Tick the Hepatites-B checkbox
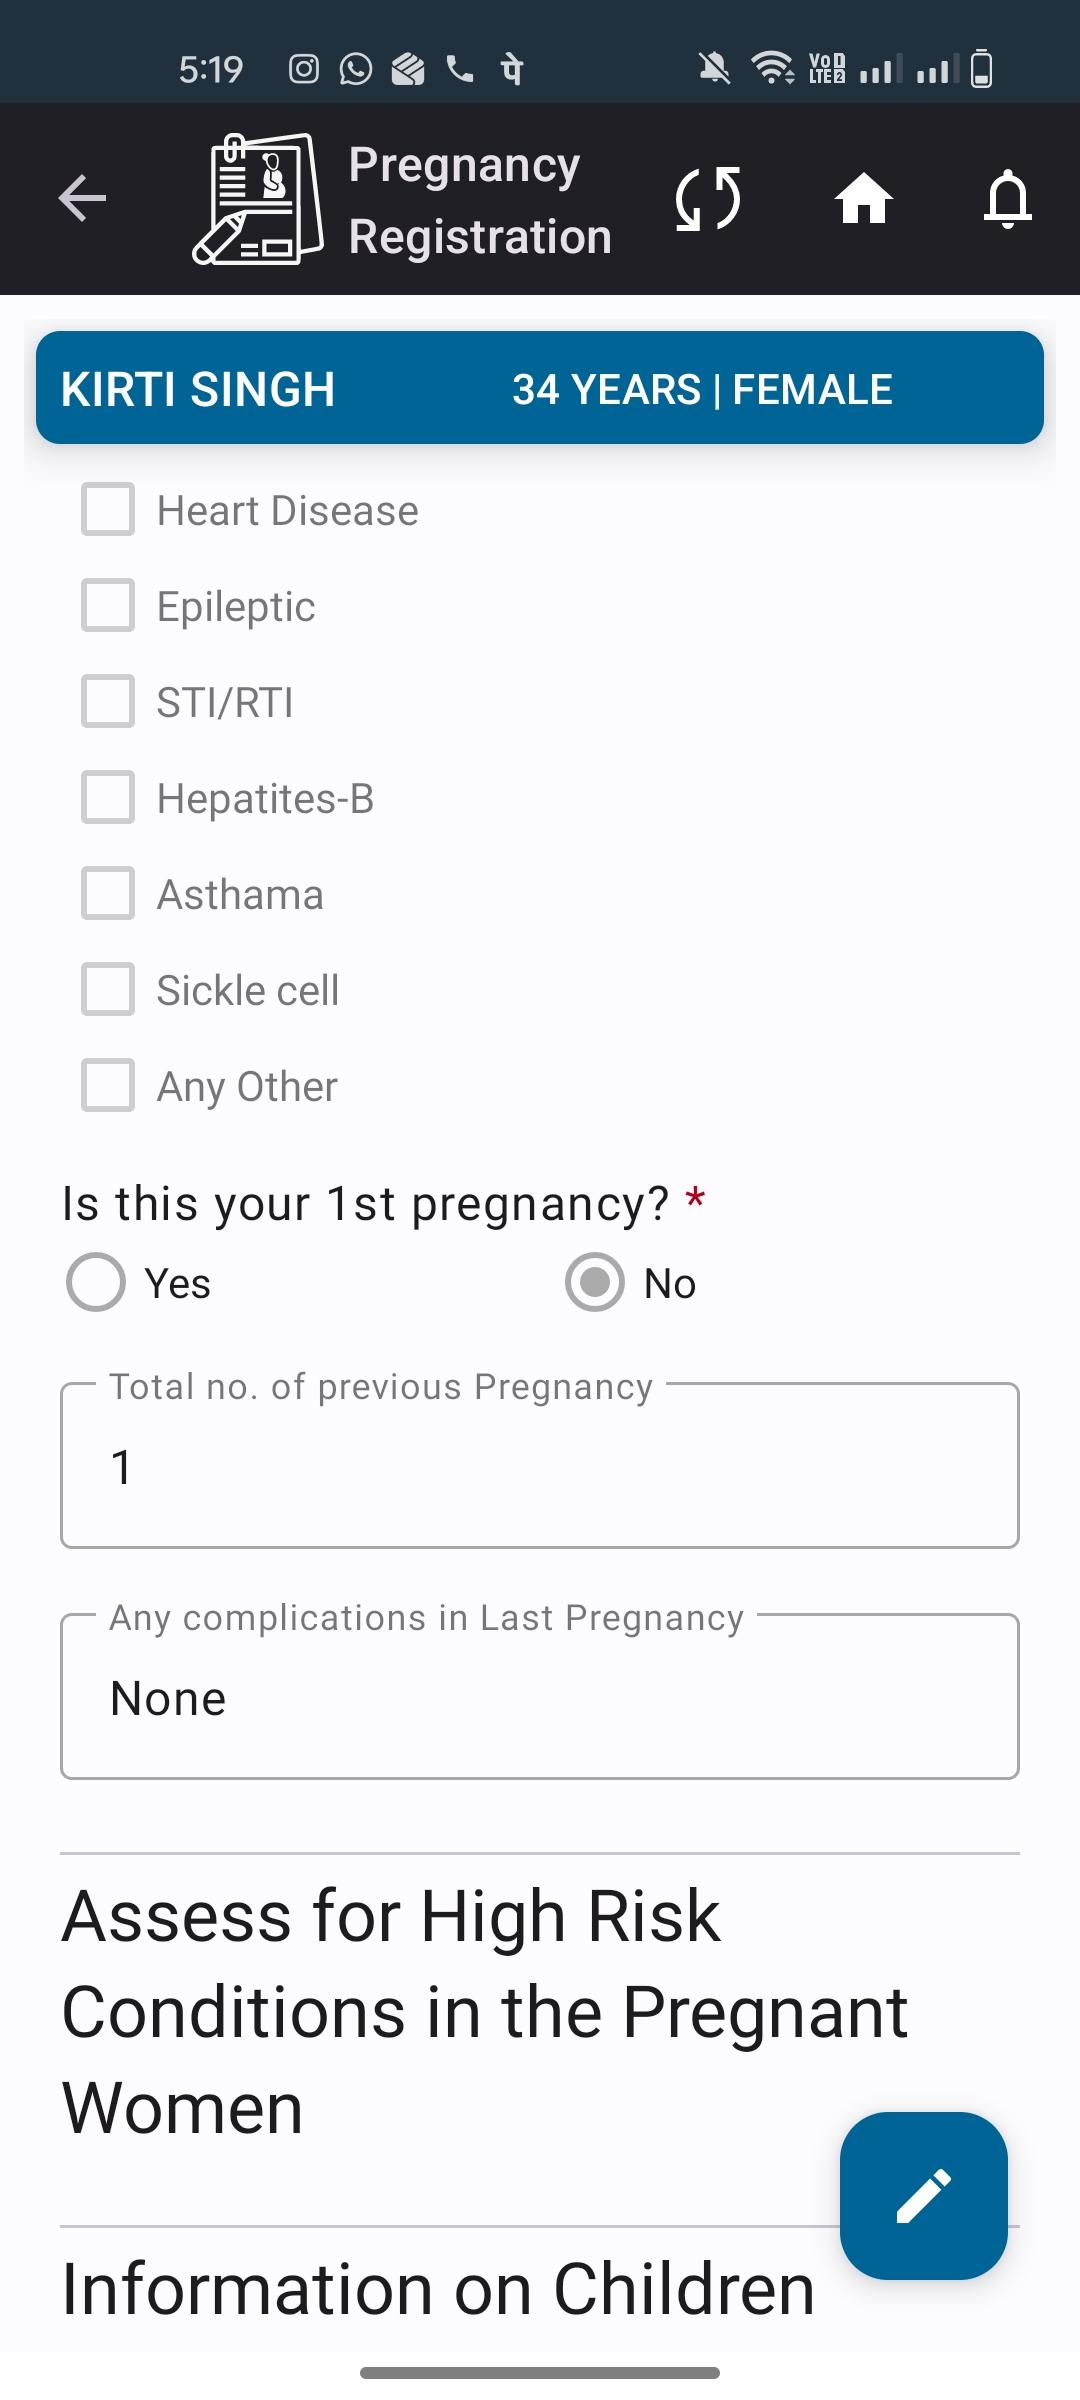The image size is (1080, 2400). click(x=108, y=798)
